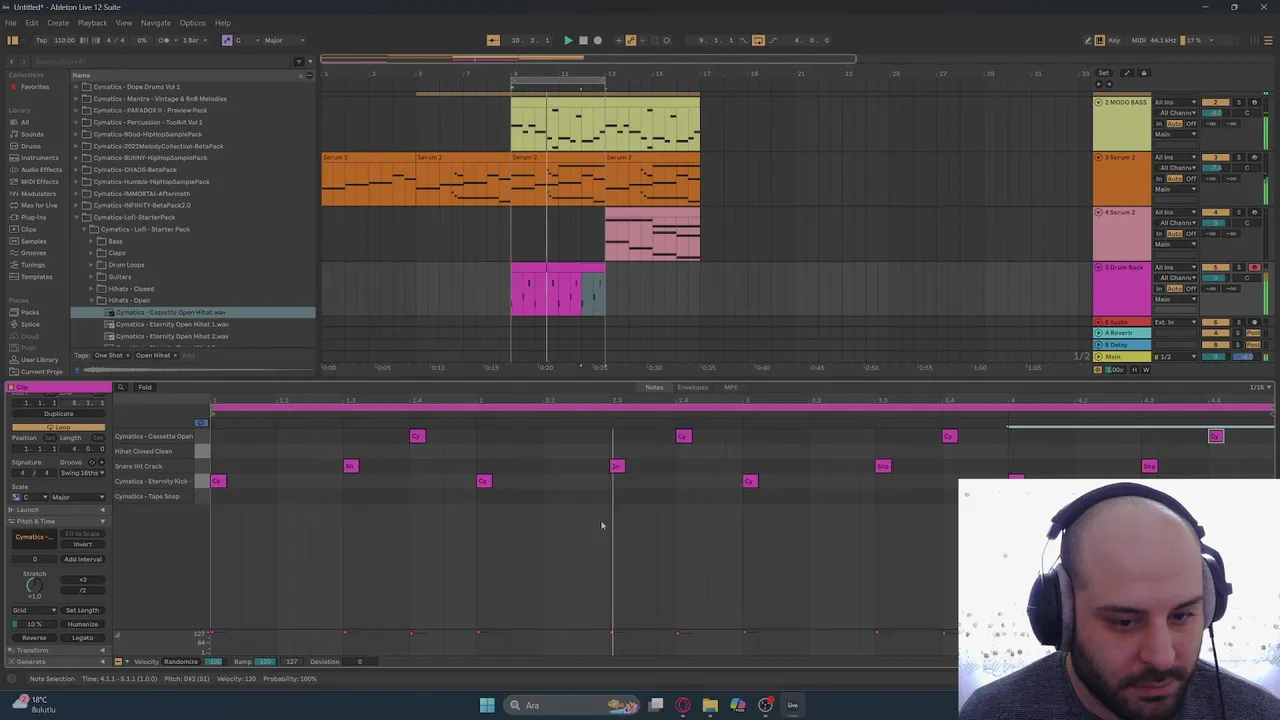Solo the 2 MODO BASS track
The height and width of the screenshot is (720, 1280).
1239,102
